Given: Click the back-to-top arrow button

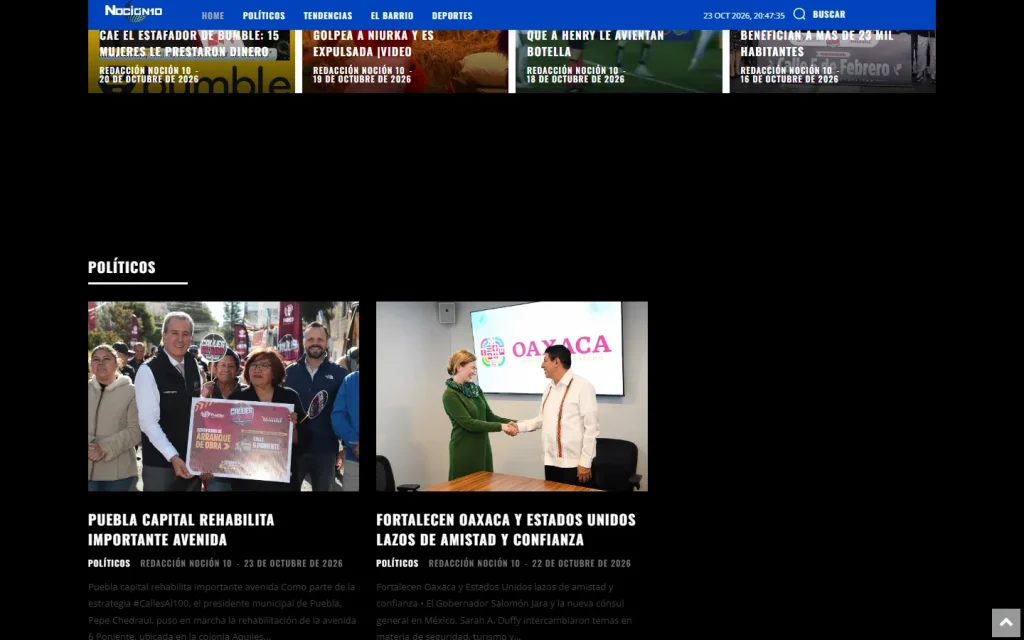Looking at the screenshot, I should coord(1006,623).
